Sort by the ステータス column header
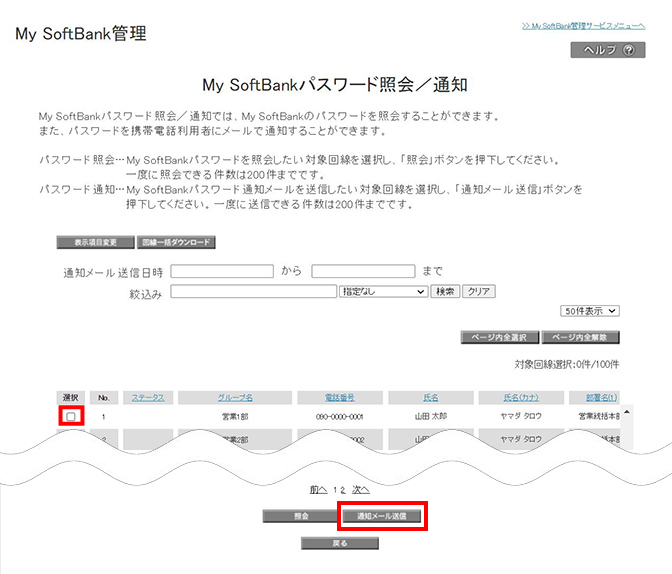This screenshot has width=672, height=574. (148, 398)
